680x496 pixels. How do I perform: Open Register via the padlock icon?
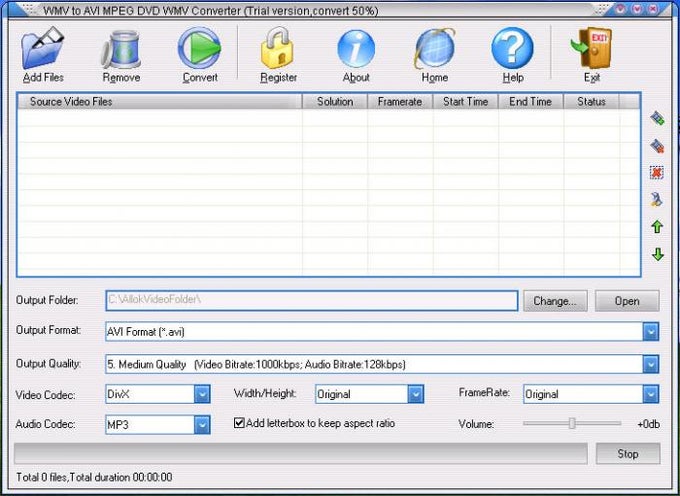[x=277, y=48]
